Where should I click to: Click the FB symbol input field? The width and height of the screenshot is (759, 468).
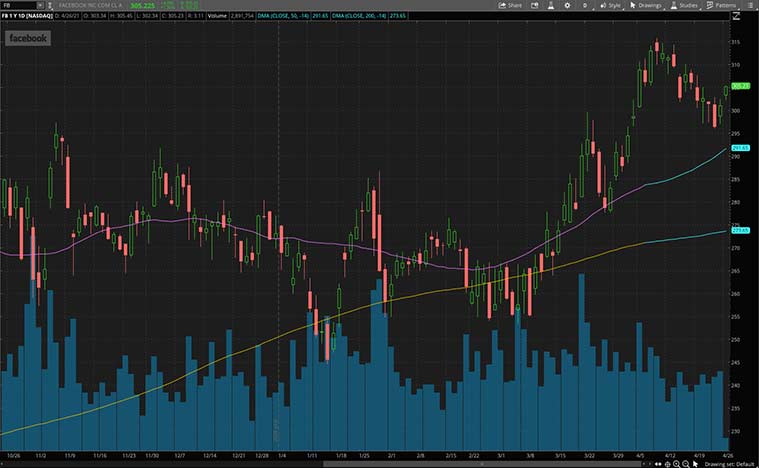(x=18, y=5)
